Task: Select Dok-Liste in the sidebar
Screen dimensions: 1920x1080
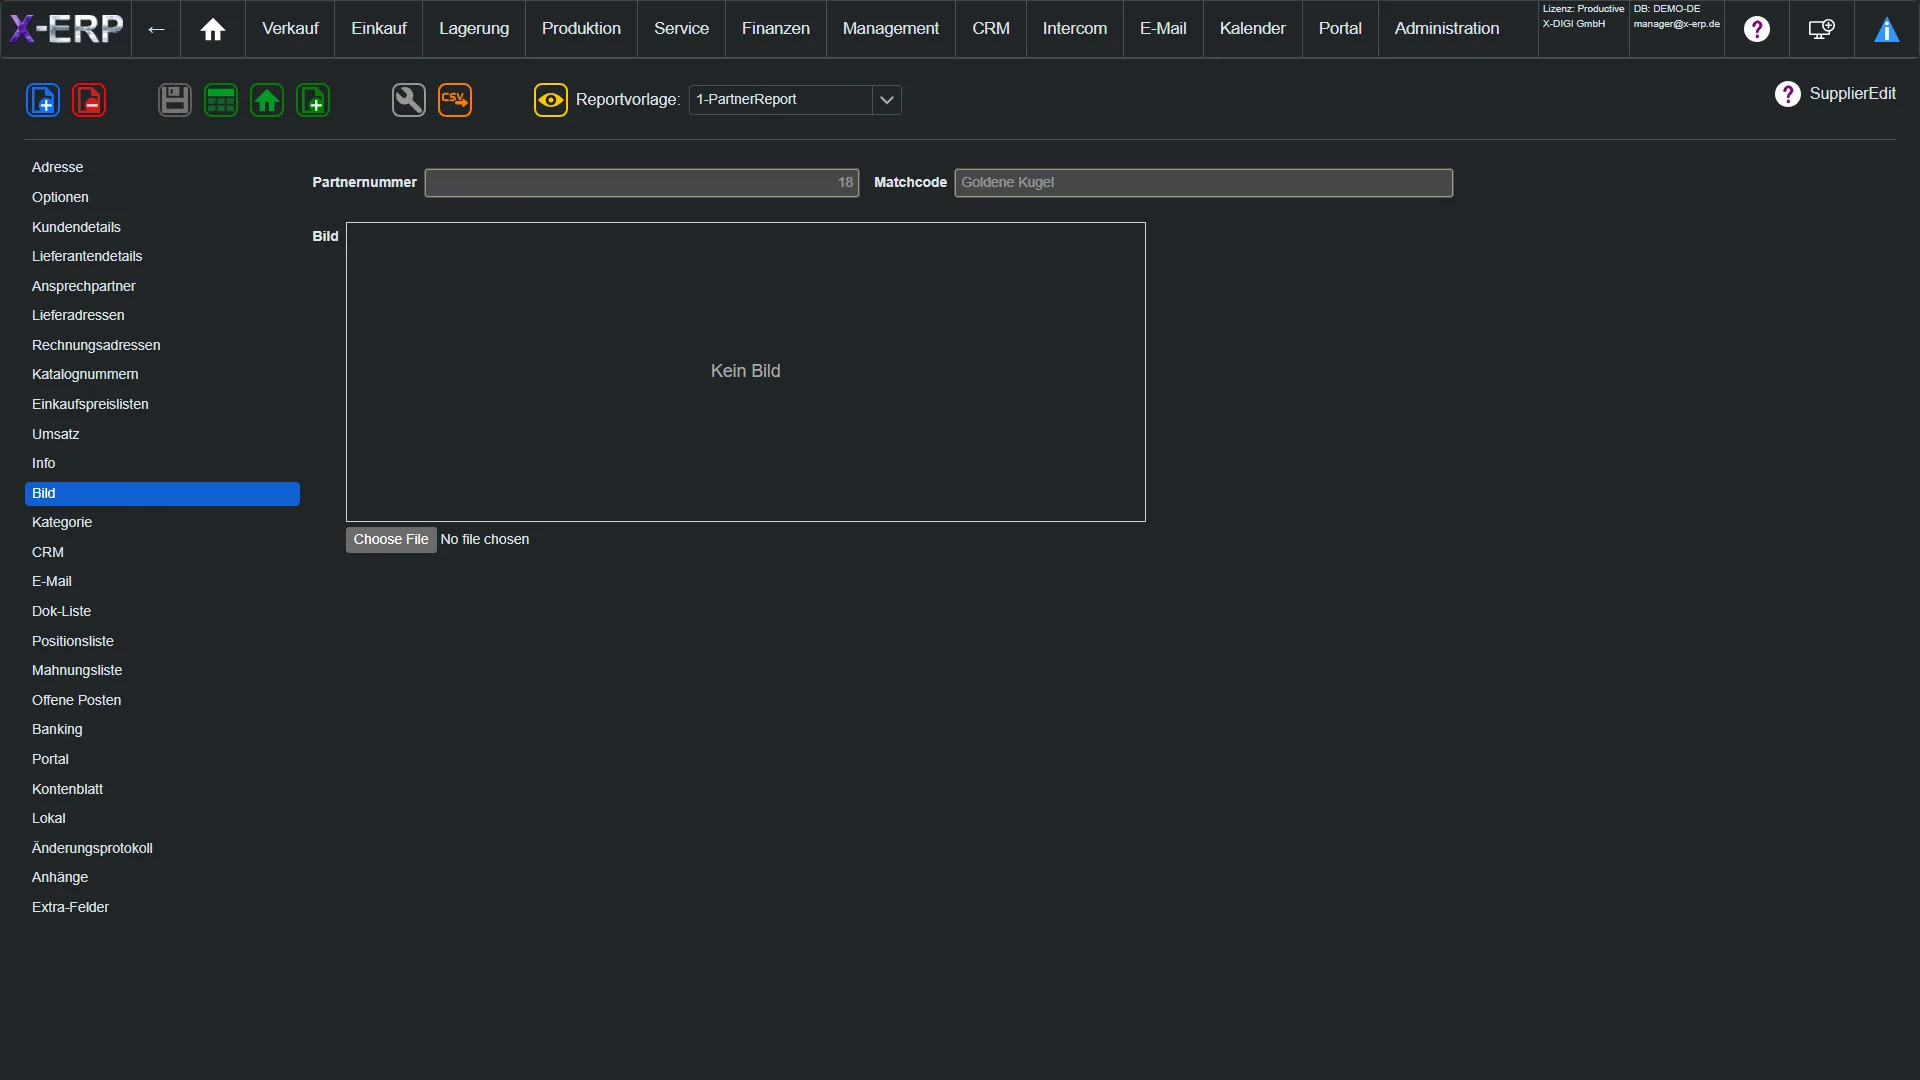Action: [162, 612]
